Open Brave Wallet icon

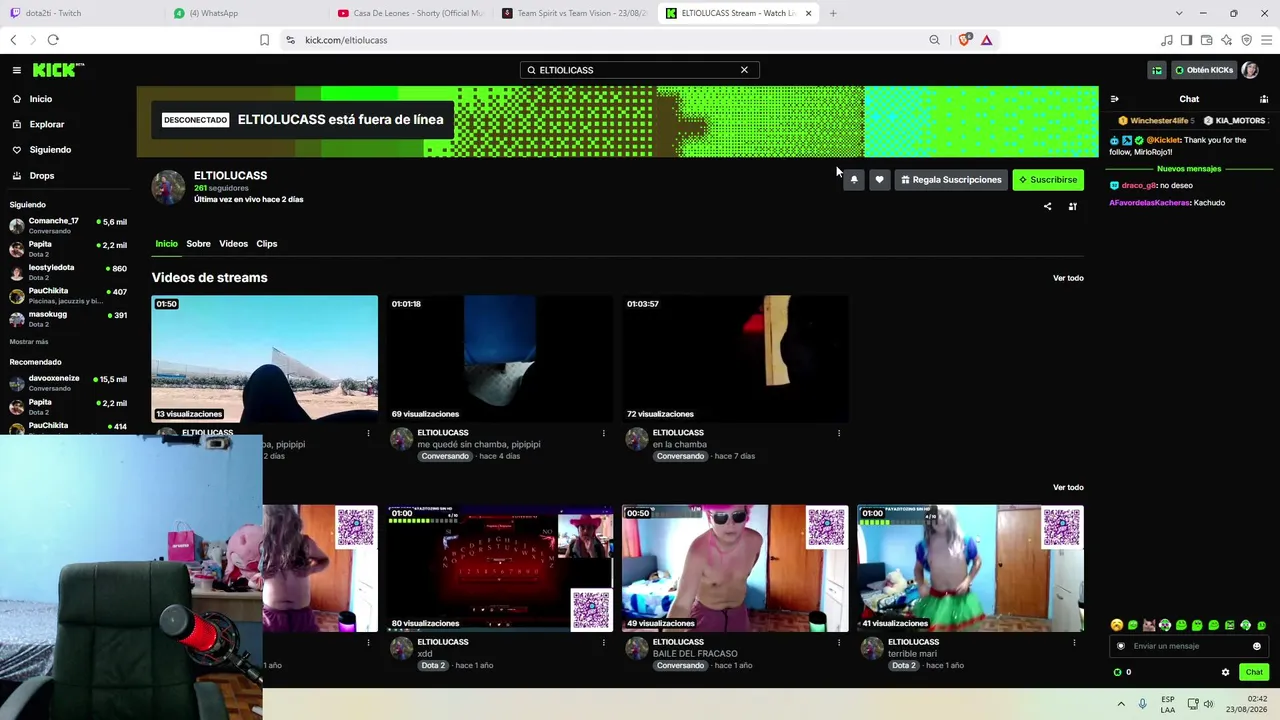click(1206, 40)
